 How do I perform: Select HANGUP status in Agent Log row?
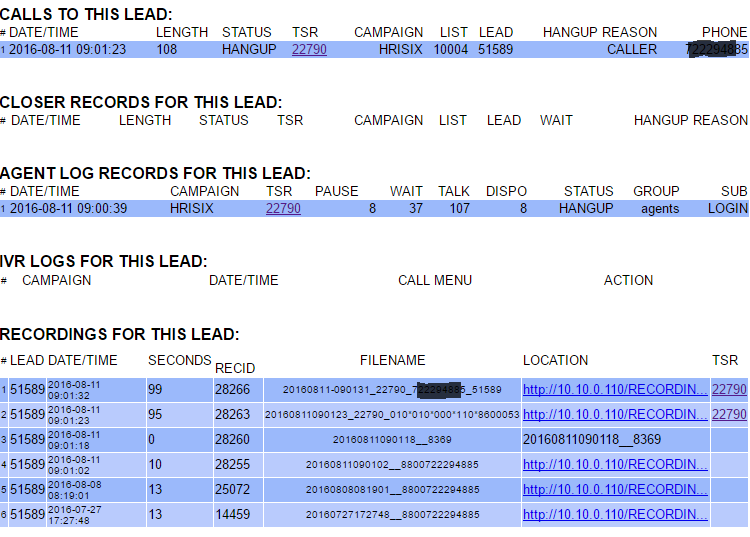click(586, 208)
